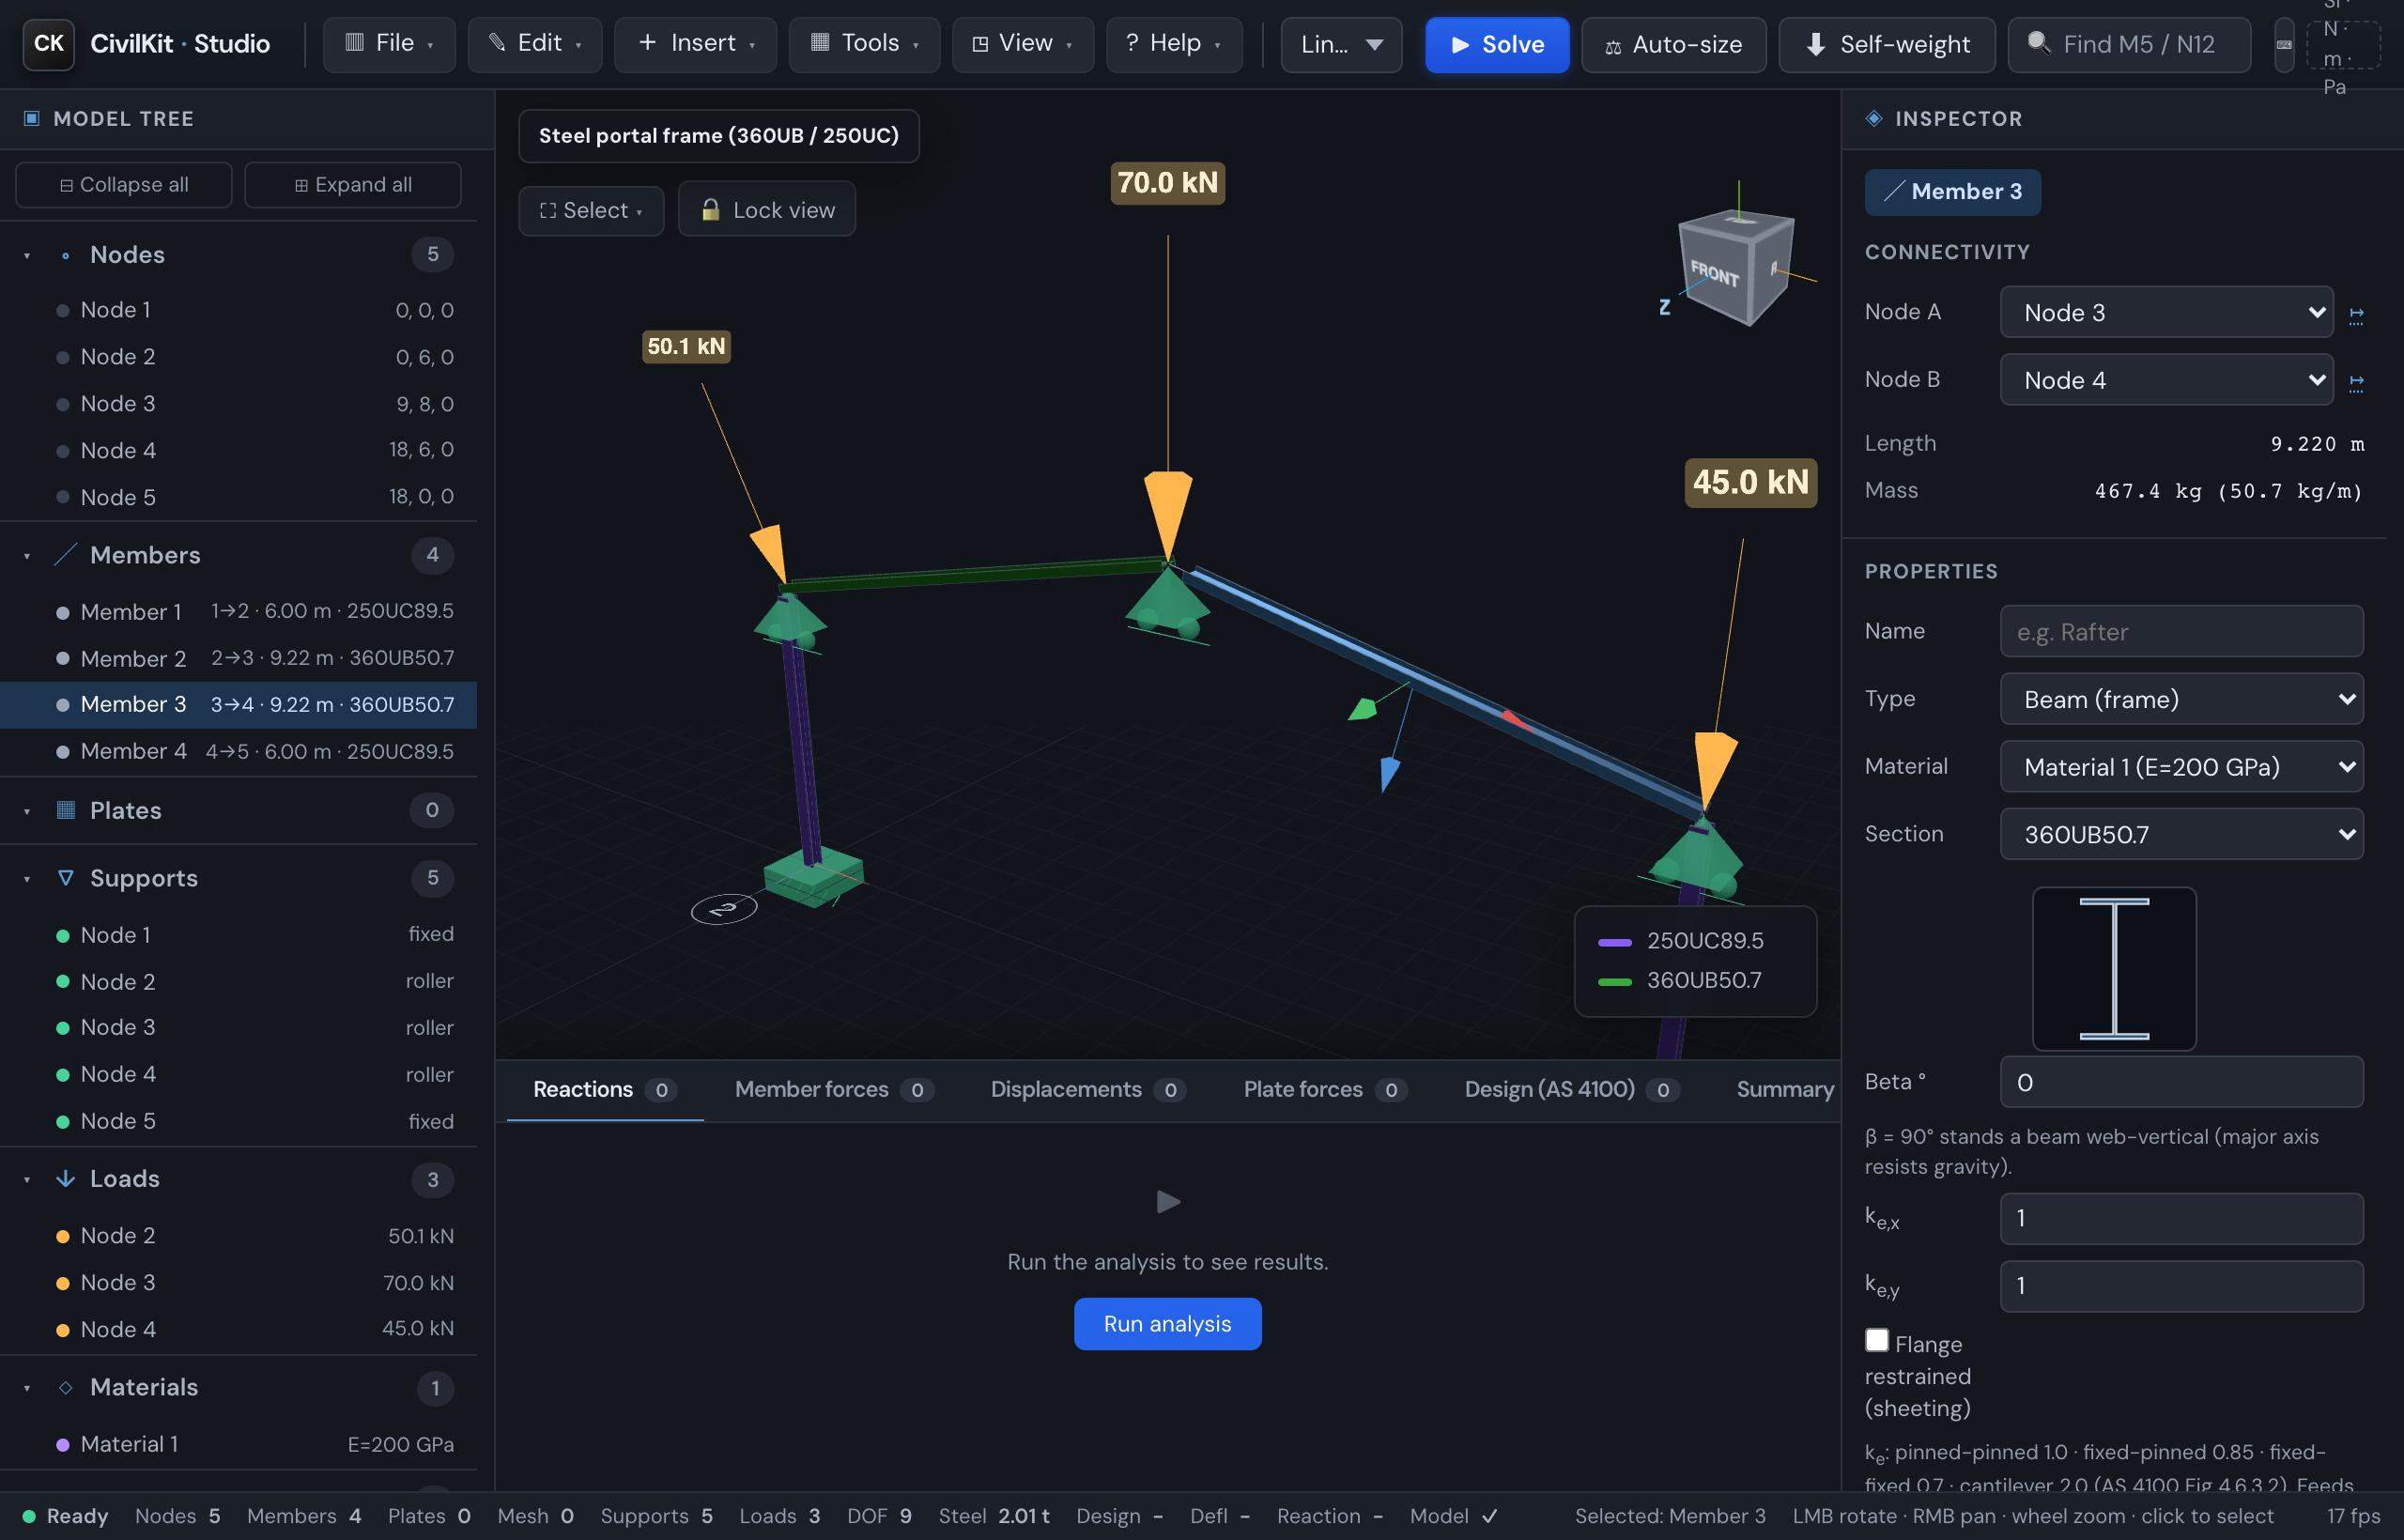This screenshot has width=2404, height=1540.
Task: Open the File menu
Action: tap(389, 44)
